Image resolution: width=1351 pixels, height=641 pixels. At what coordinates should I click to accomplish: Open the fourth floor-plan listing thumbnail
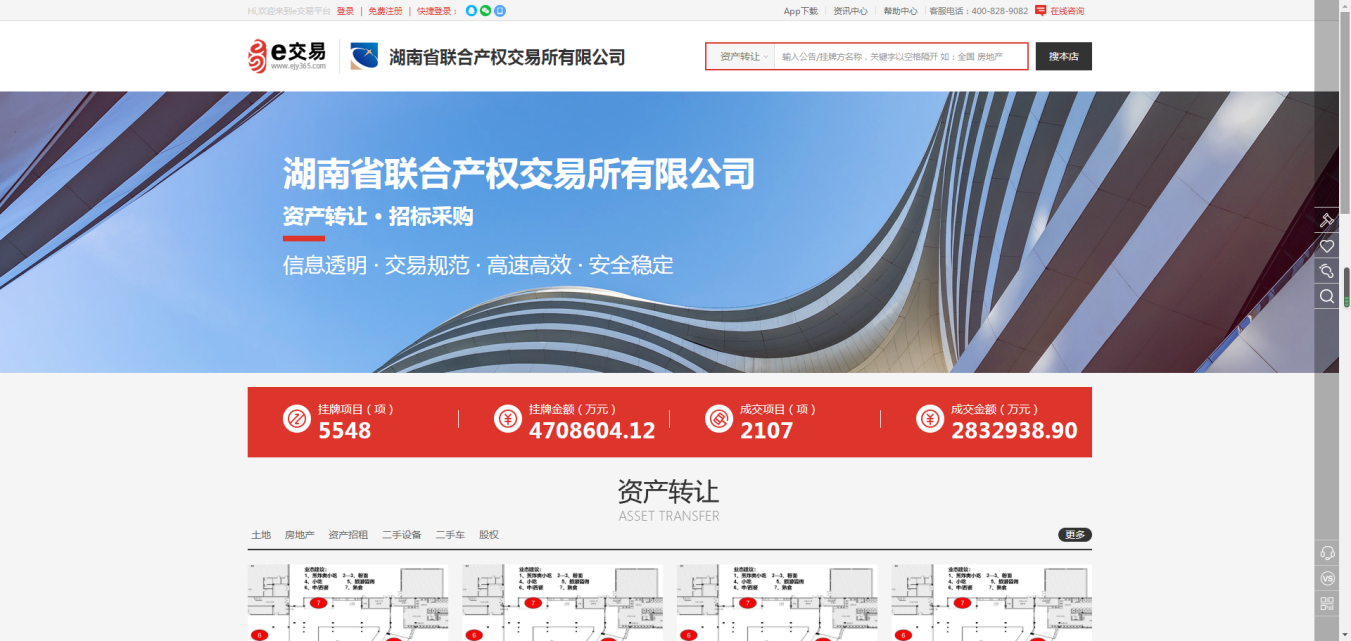(991, 602)
